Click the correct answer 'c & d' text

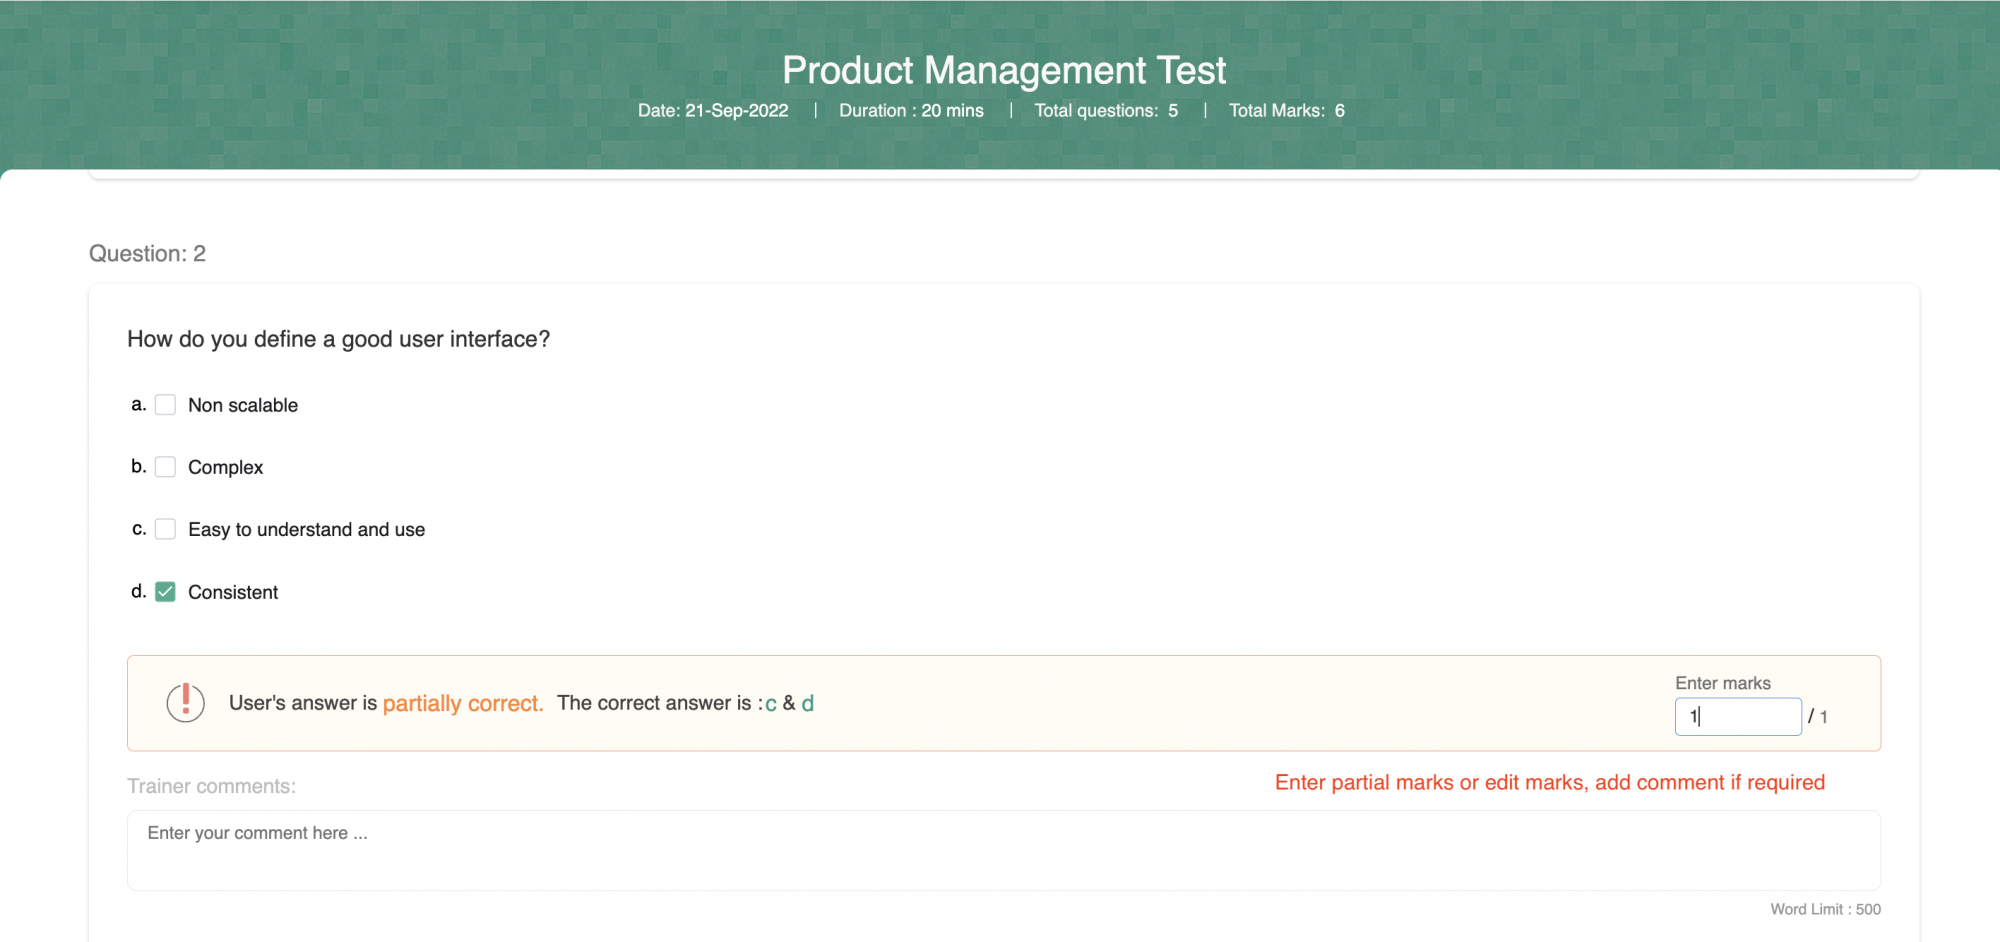click(x=789, y=703)
